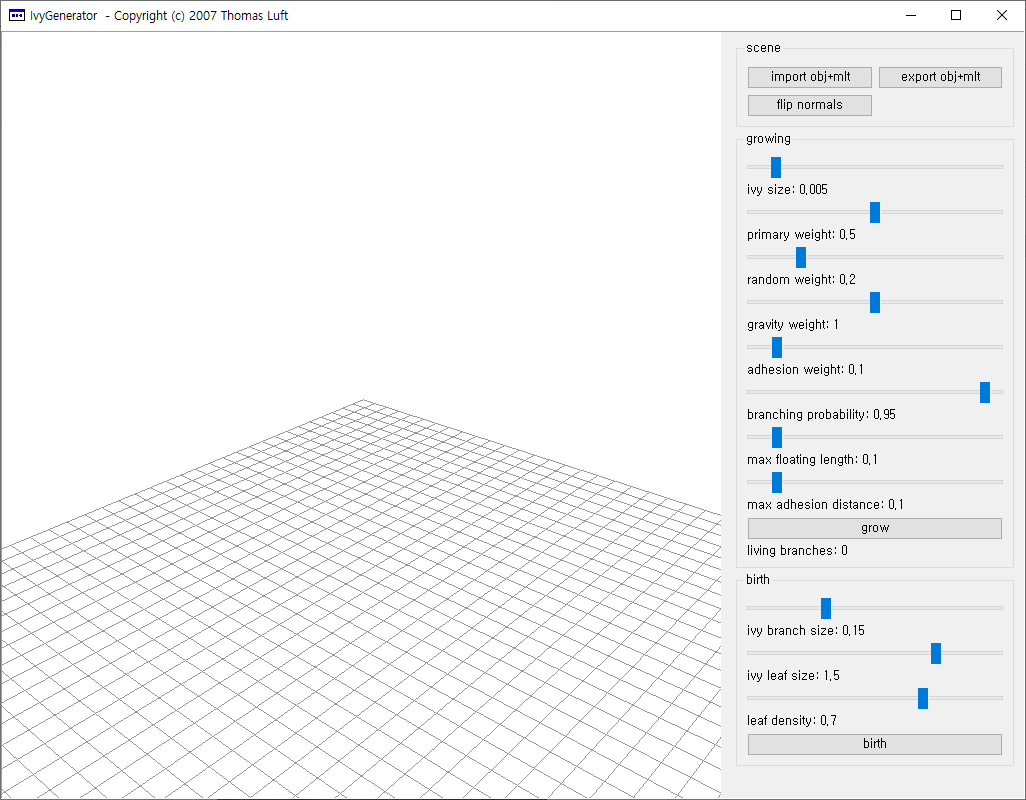Click the 3D grid floor viewport
1026x800 pixels.
(x=361, y=415)
